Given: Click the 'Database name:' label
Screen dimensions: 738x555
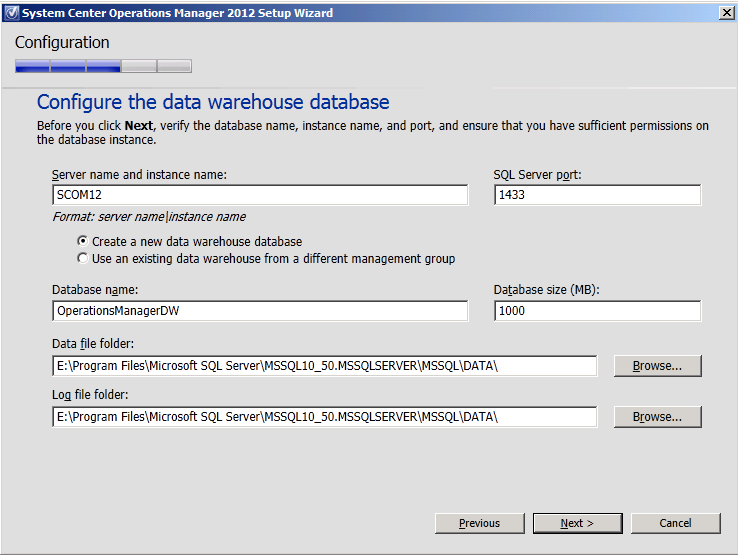Looking at the screenshot, I should coord(95,290).
